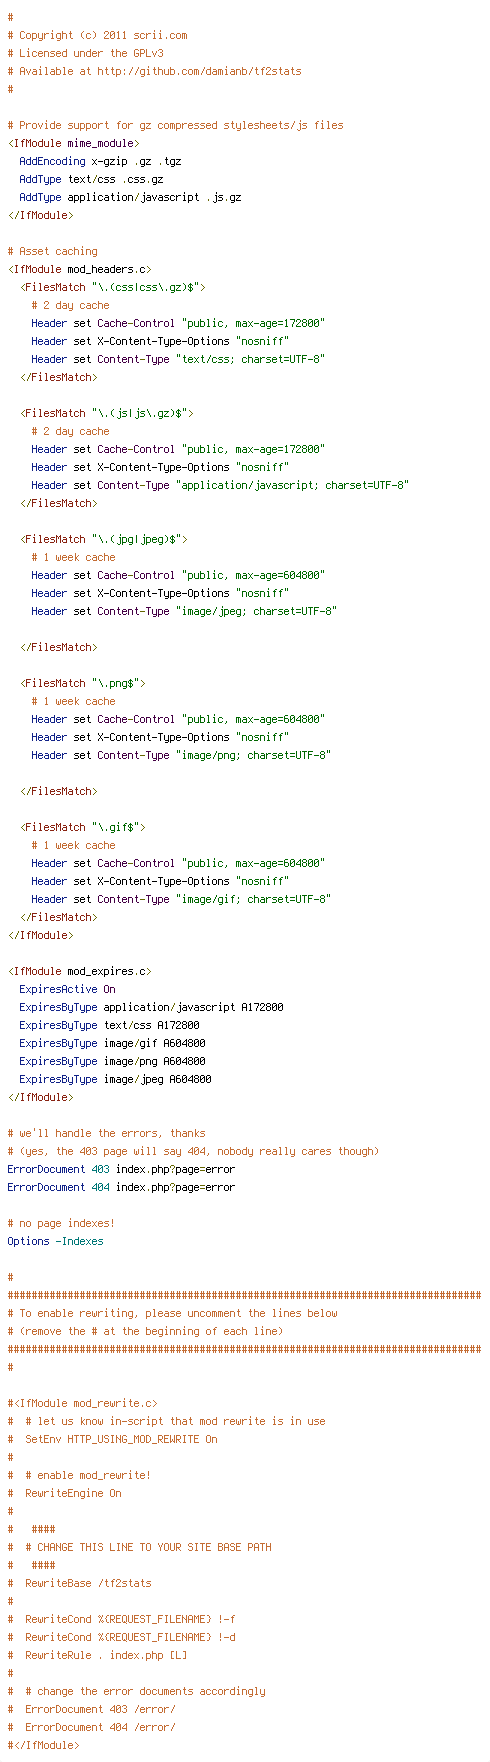Viewport: 490px width, 1762px height.
Task: Click the final "#</IfModule>" line
Action: [x=43, y=1745]
